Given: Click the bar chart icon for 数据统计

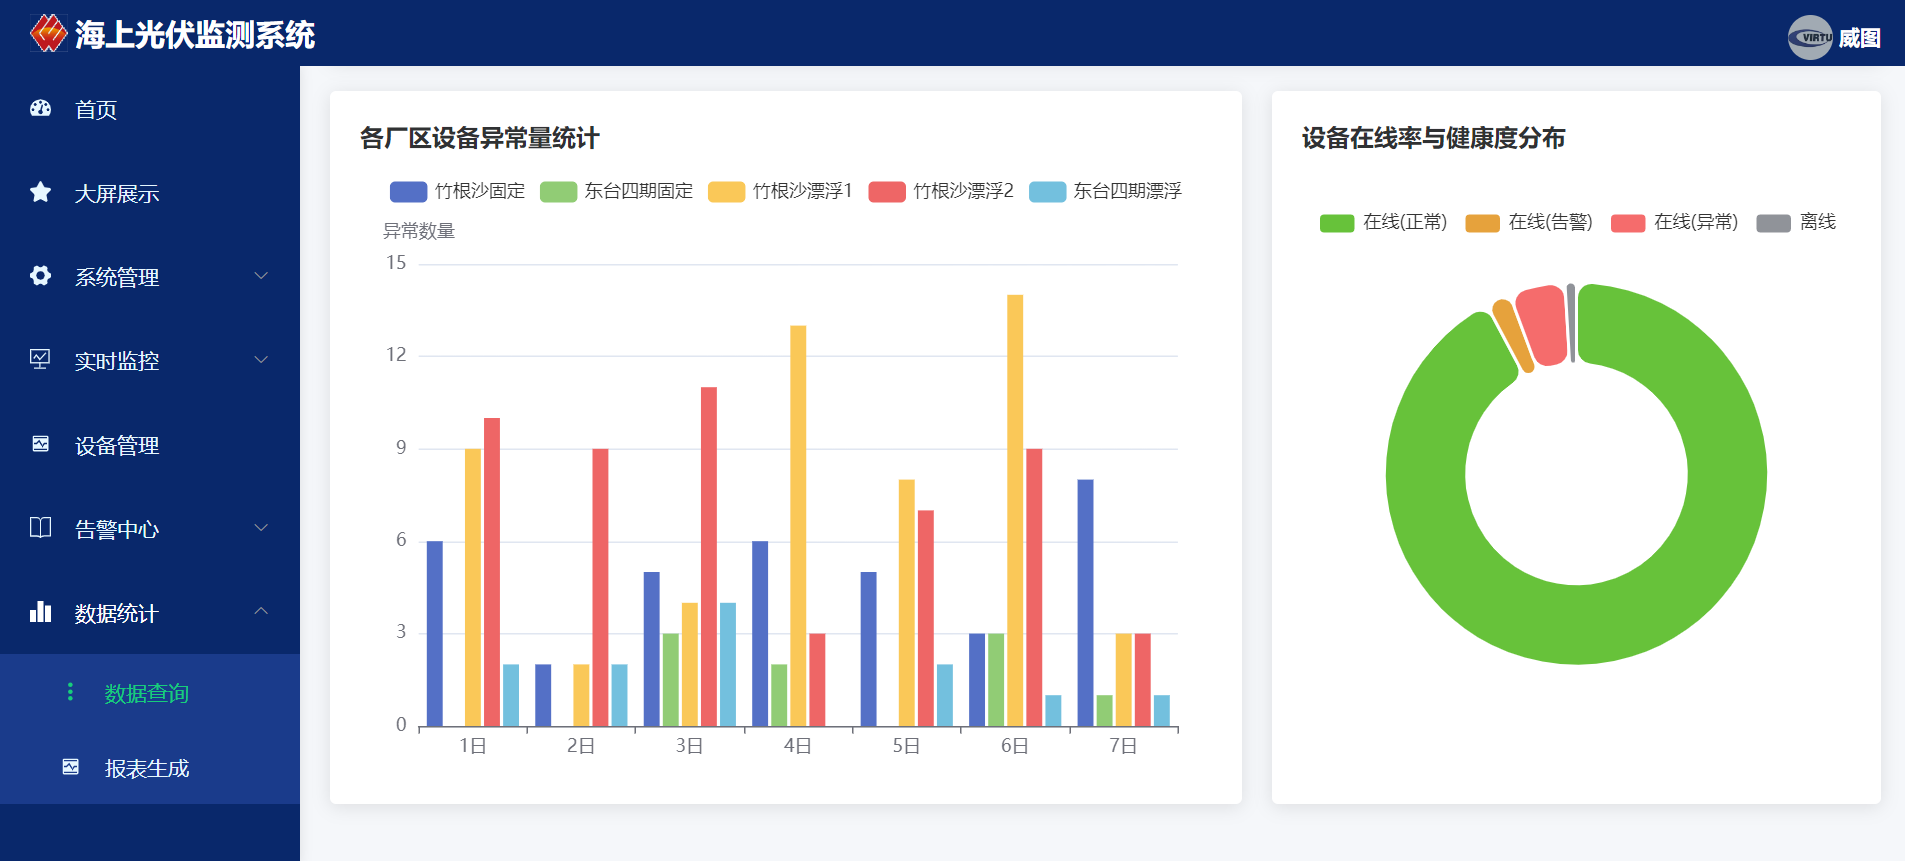Looking at the screenshot, I should click(40, 612).
